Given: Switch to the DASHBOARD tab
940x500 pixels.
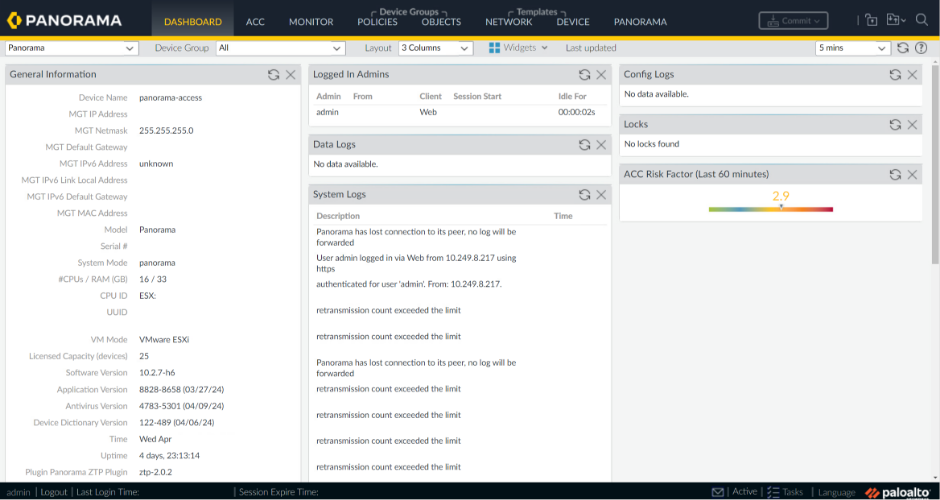Looking at the screenshot, I should [193, 22].
